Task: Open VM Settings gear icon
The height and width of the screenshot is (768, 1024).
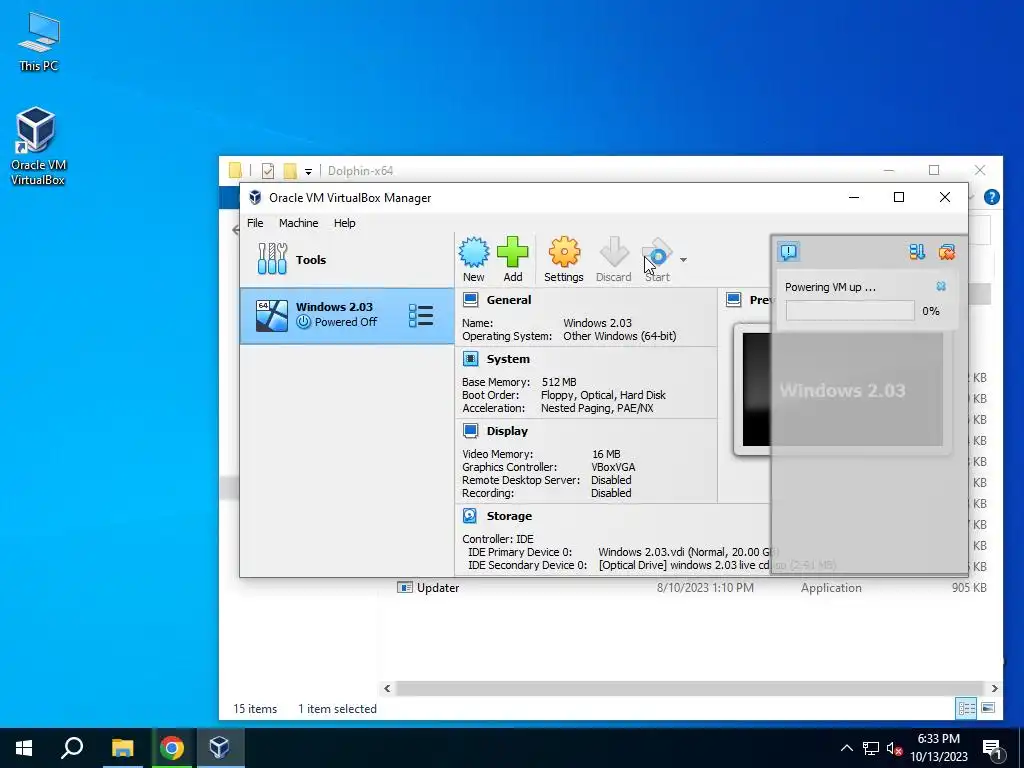Action: pos(564,252)
